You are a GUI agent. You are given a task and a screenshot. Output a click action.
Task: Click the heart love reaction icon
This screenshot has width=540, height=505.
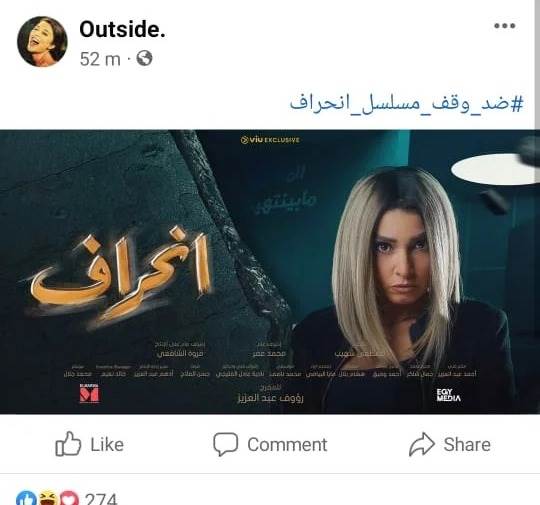[70, 498]
